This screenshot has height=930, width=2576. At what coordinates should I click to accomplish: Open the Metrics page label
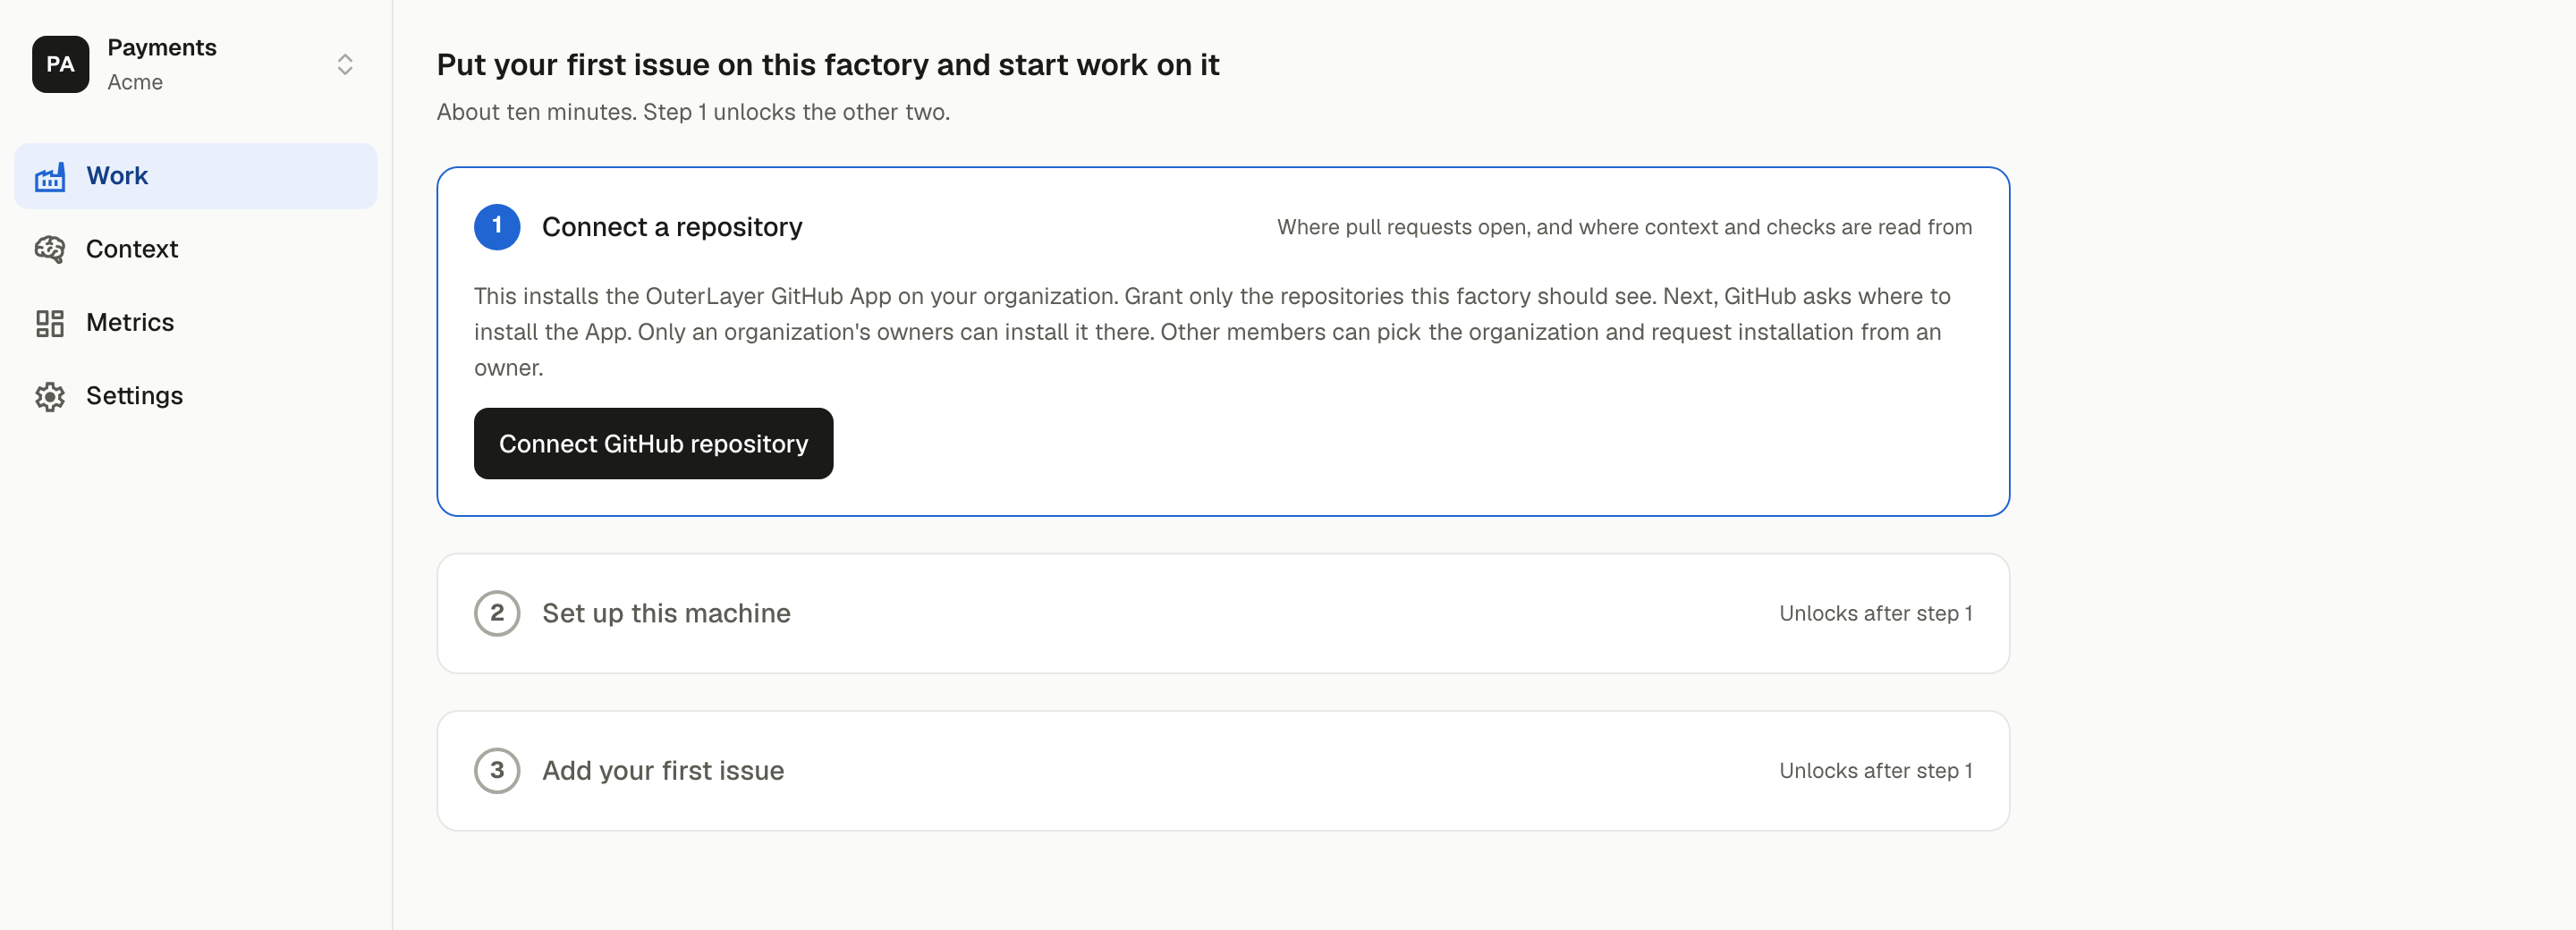130,322
